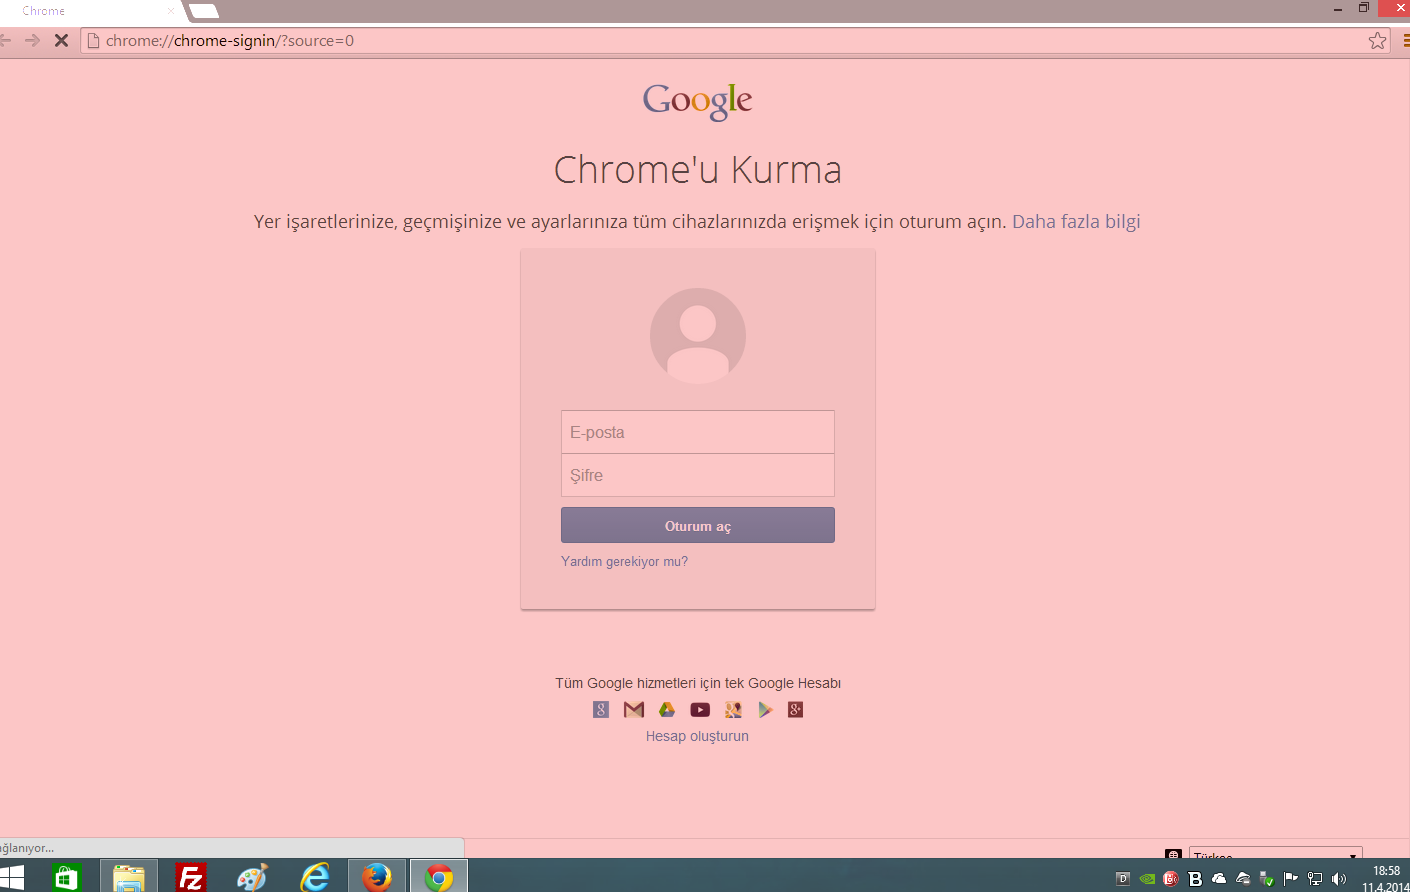Click the Google Play service icon

point(765,709)
